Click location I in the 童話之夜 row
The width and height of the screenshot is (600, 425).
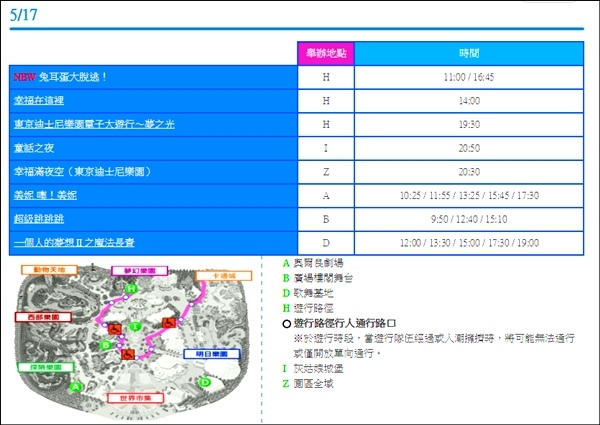(x=326, y=148)
